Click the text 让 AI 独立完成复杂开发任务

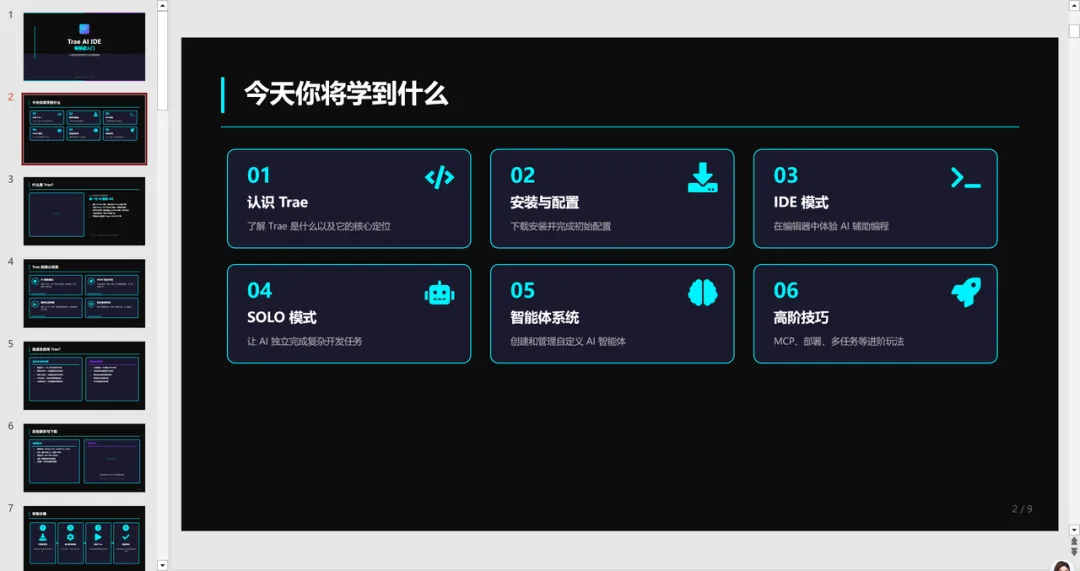pyautogui.click(x=304, y=341)
